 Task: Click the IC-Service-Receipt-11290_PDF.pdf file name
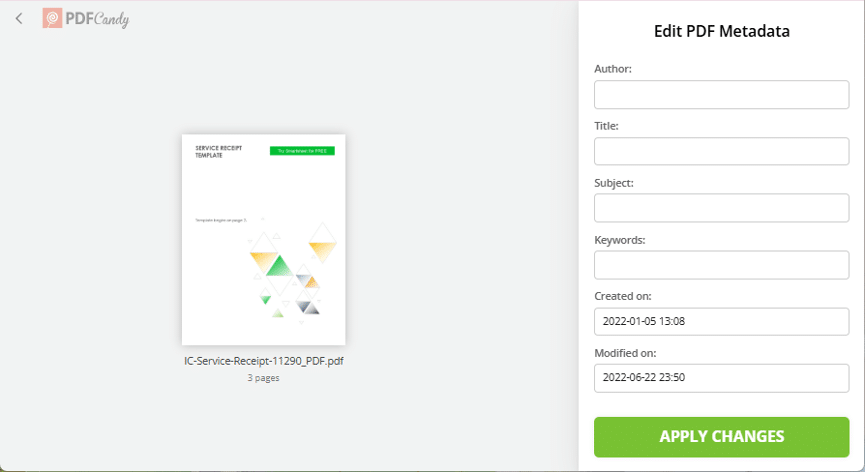(263, 360)
